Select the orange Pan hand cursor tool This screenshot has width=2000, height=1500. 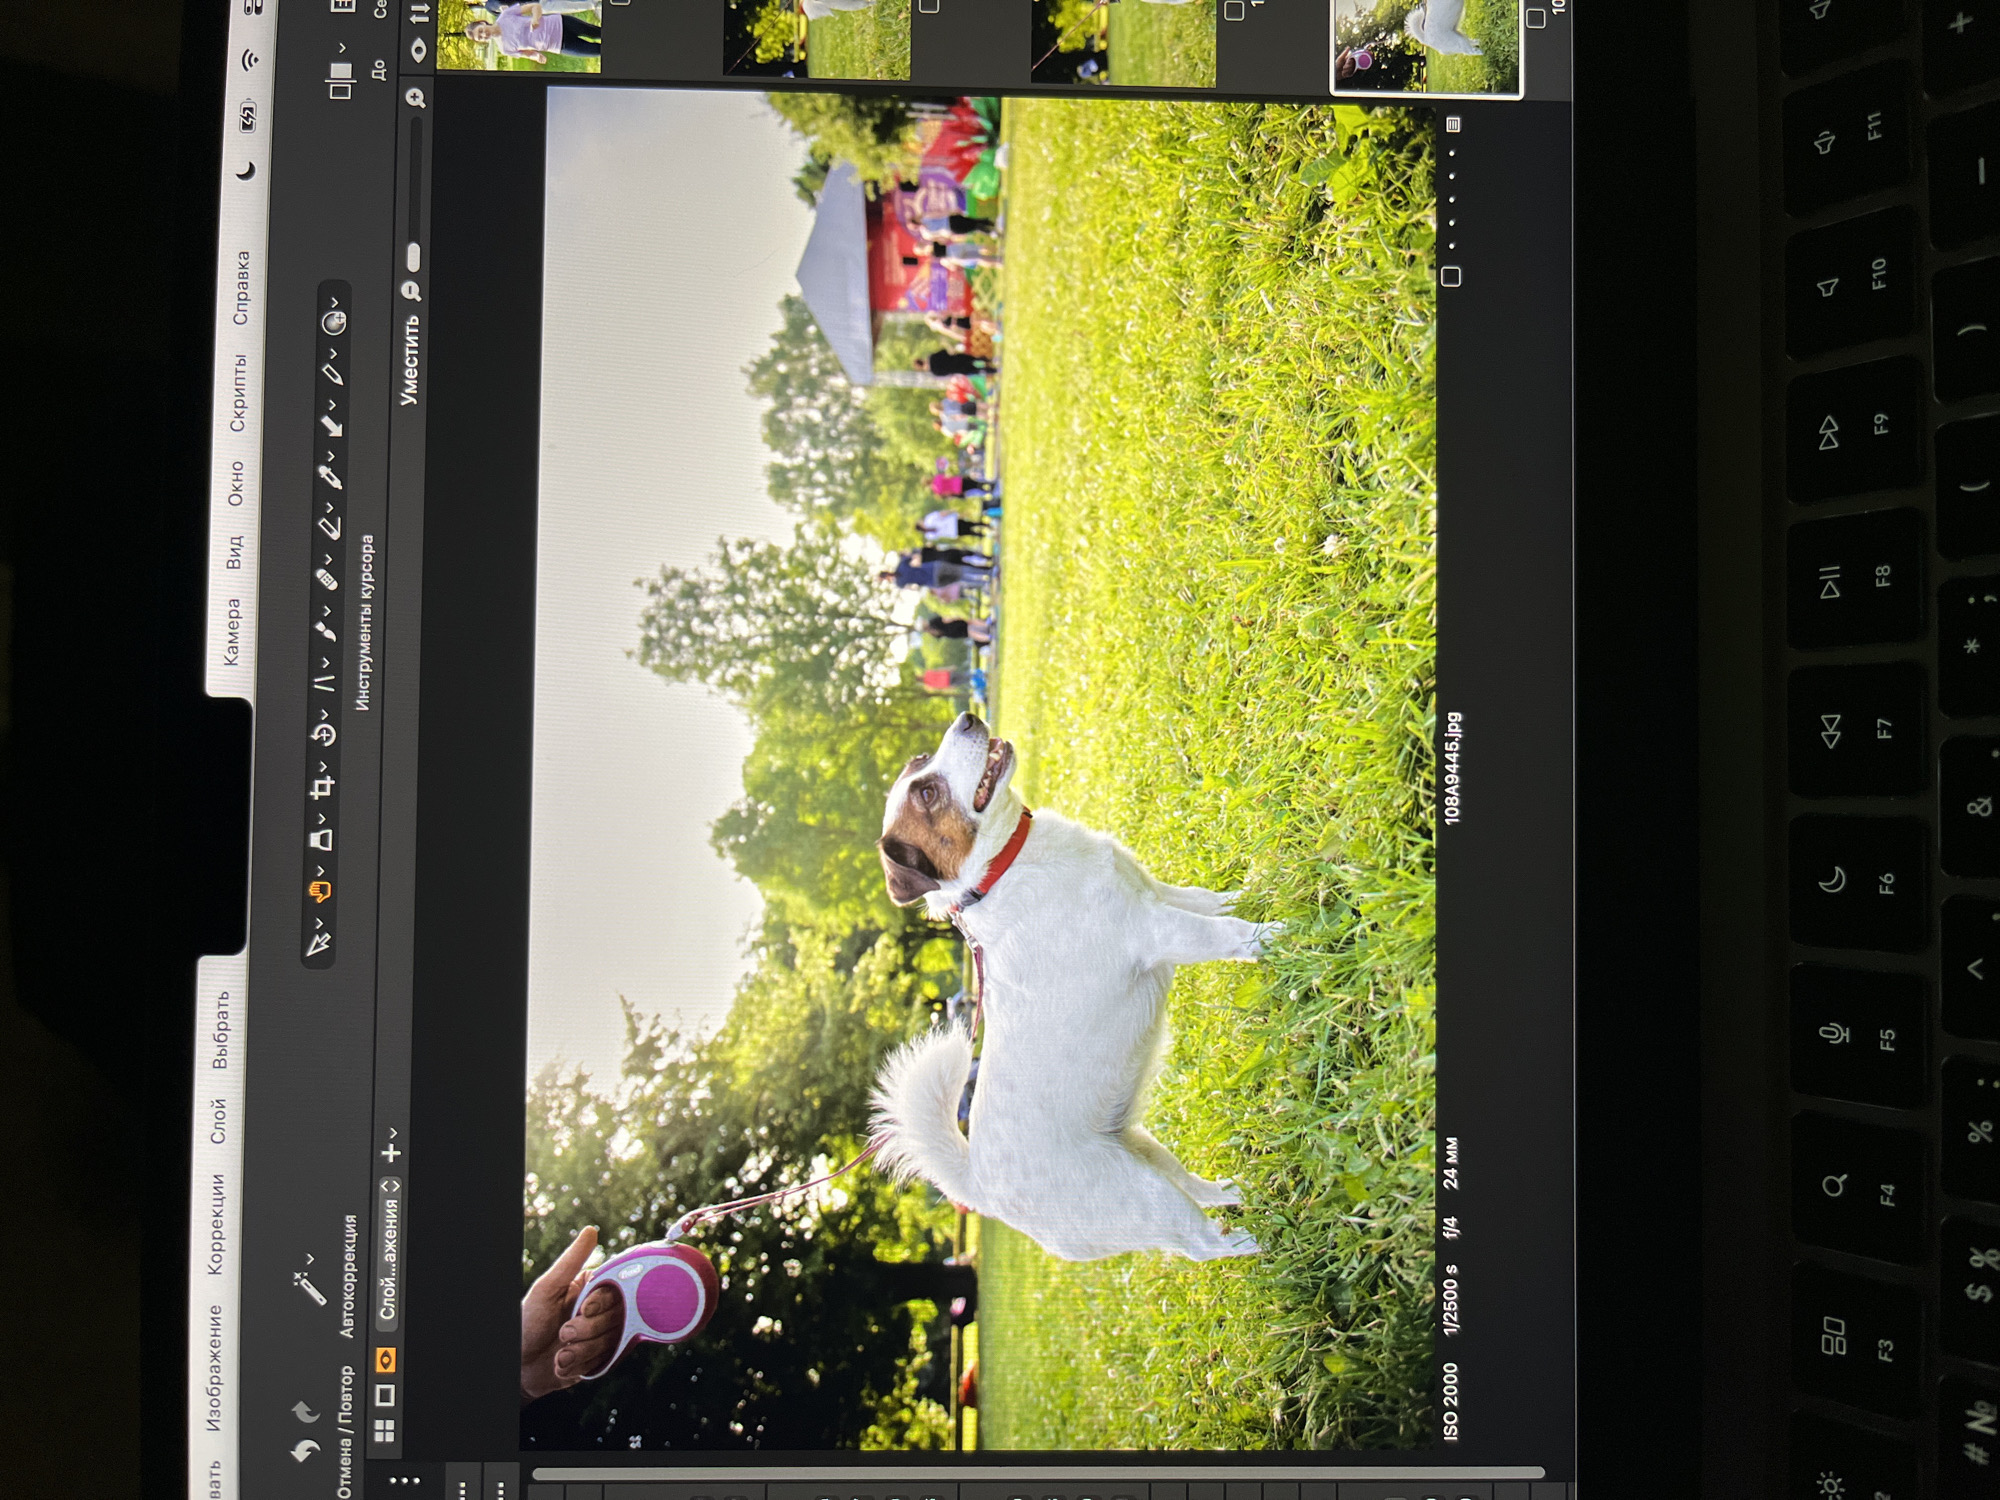tap(319, 890)
